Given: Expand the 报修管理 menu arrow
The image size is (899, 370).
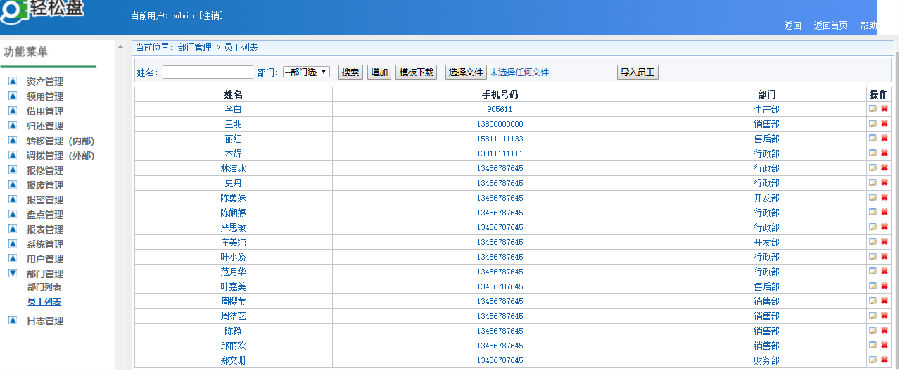Looking at the screenshot, I should 12,170.
